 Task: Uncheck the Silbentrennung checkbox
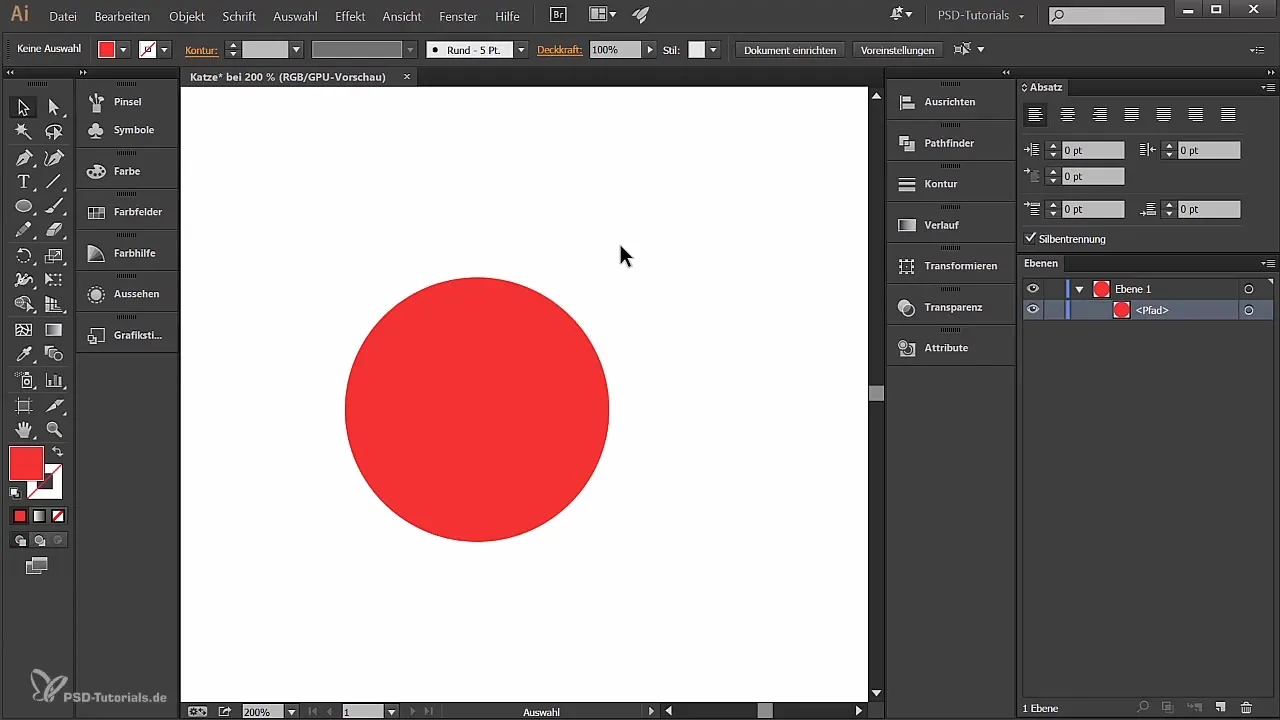pyautogui.click(x=1031, y=239)
